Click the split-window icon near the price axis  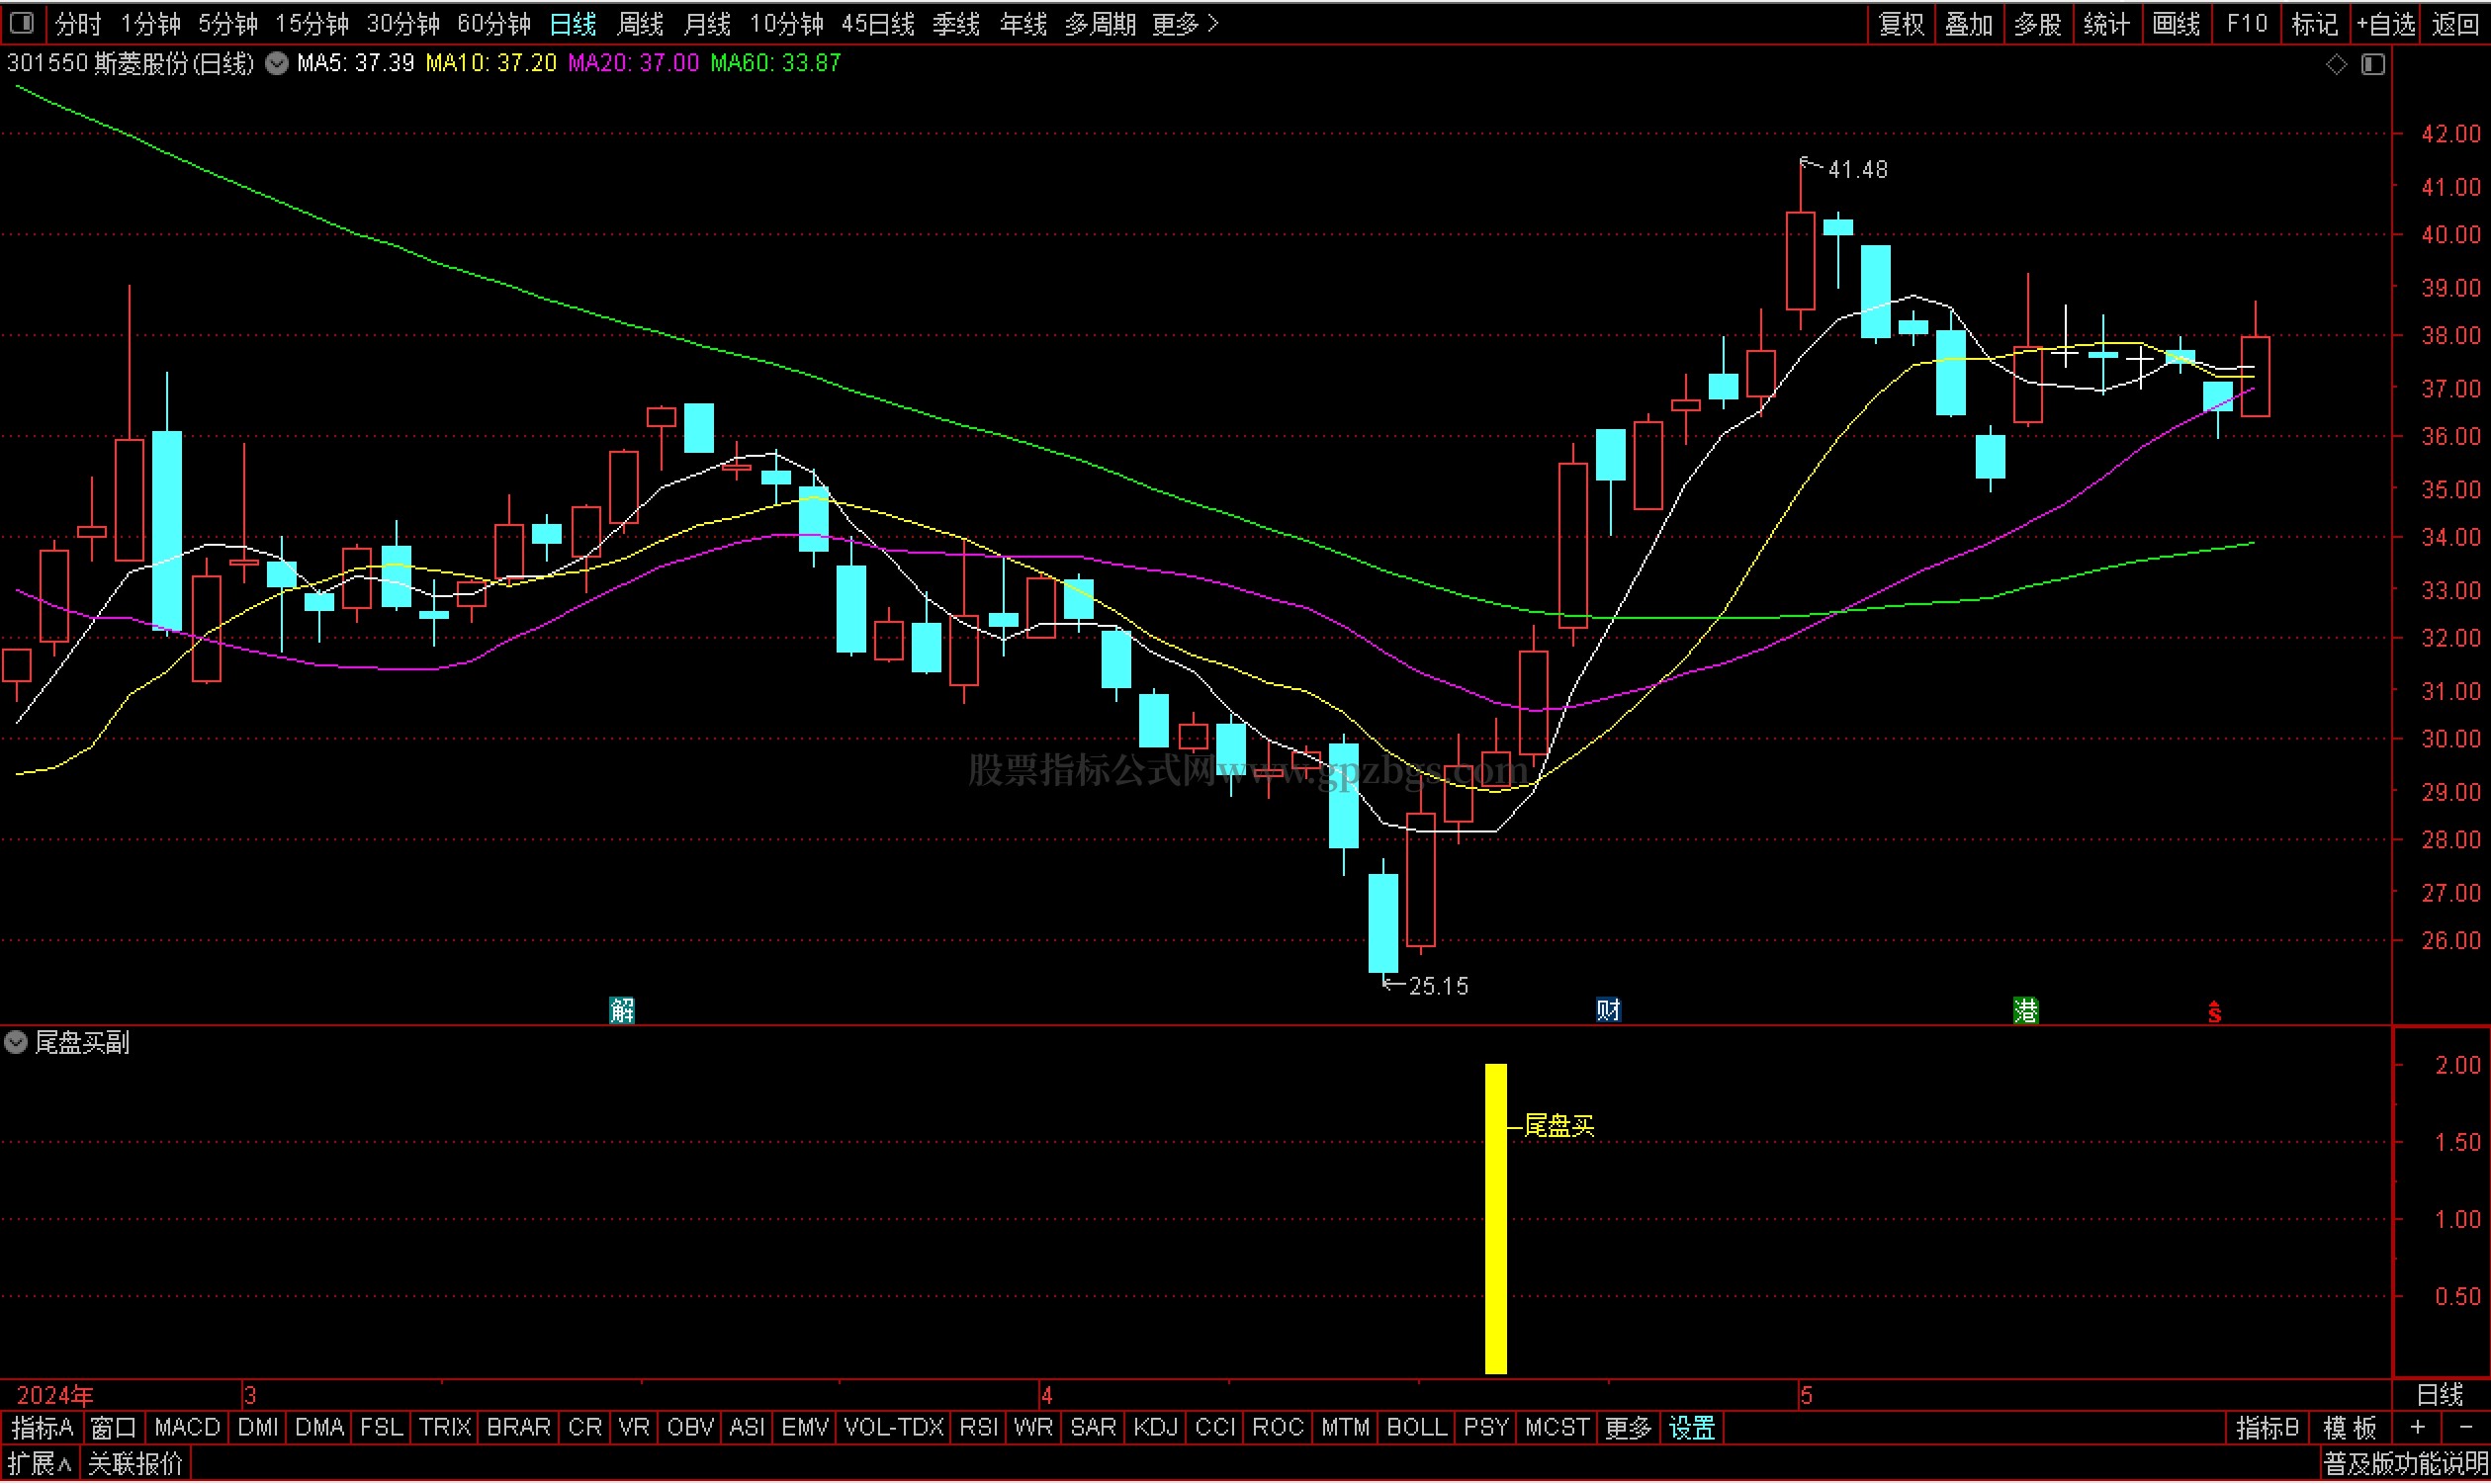2373,64
